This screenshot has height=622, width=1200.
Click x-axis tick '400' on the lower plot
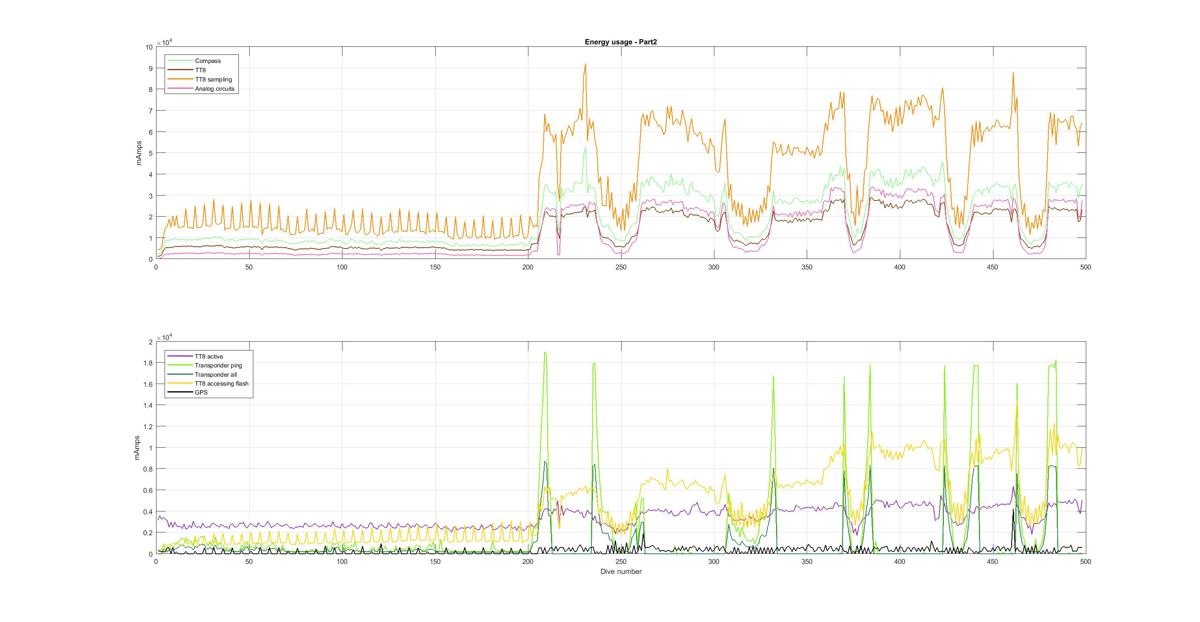tap(899, 562)
